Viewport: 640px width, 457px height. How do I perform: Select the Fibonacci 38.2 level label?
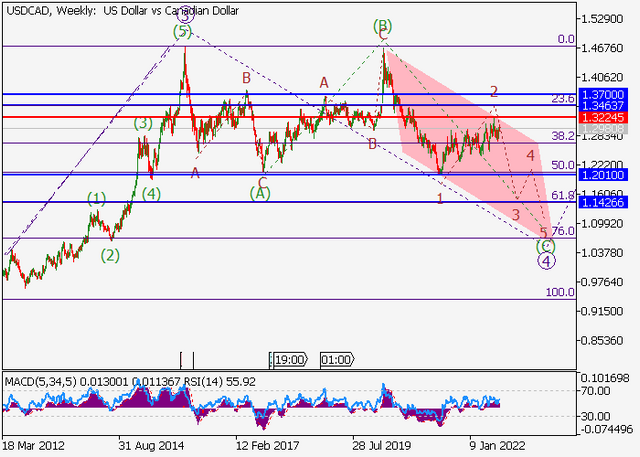(563, 136)
